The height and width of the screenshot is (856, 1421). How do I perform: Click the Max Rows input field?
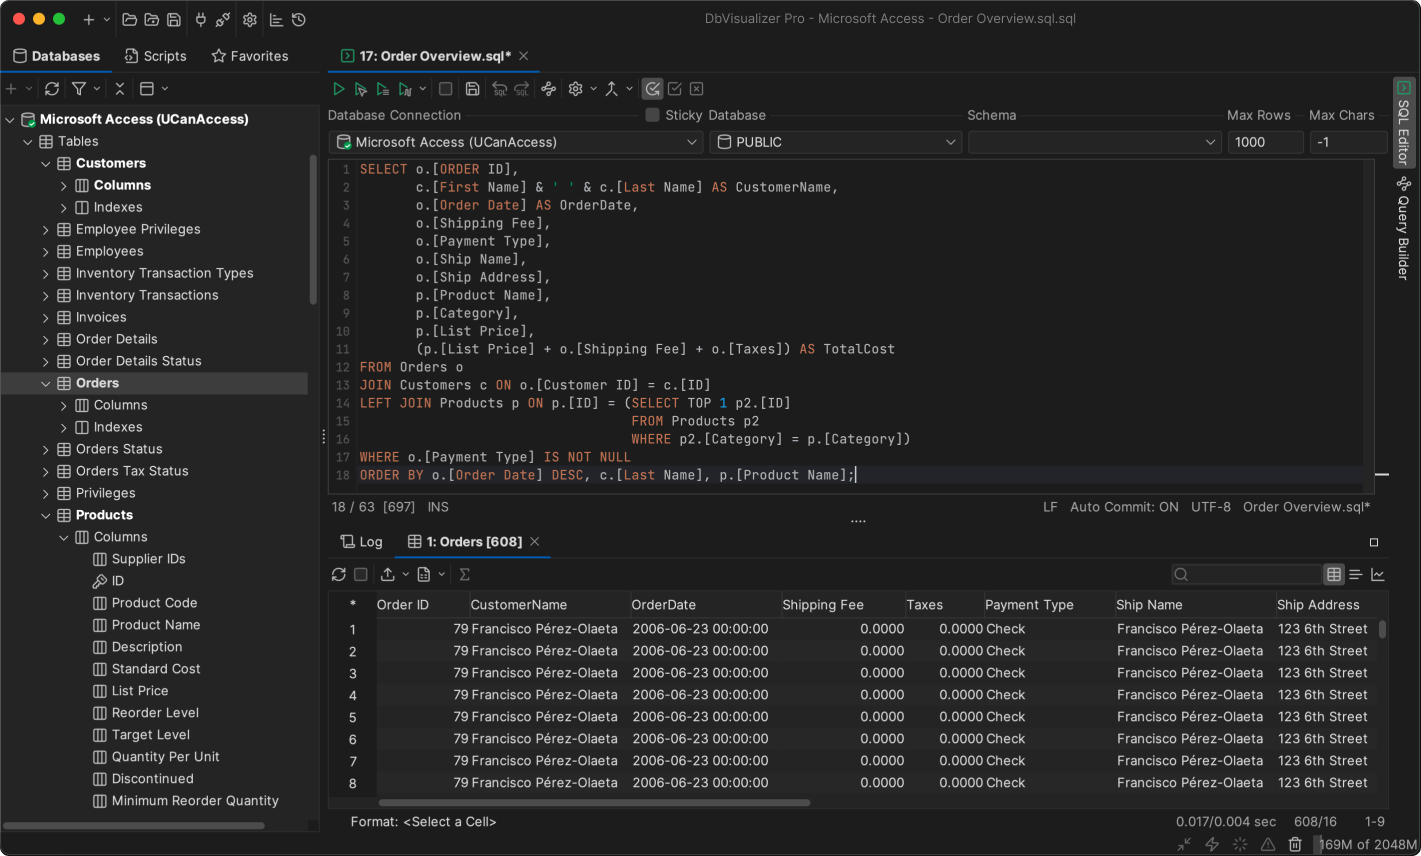click(1266, 142)
